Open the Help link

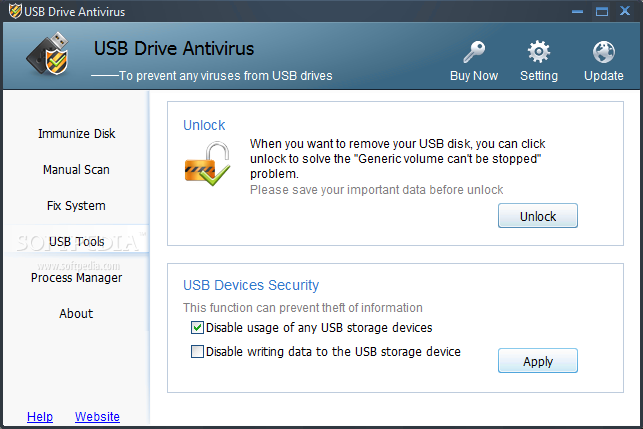(40, 417)
